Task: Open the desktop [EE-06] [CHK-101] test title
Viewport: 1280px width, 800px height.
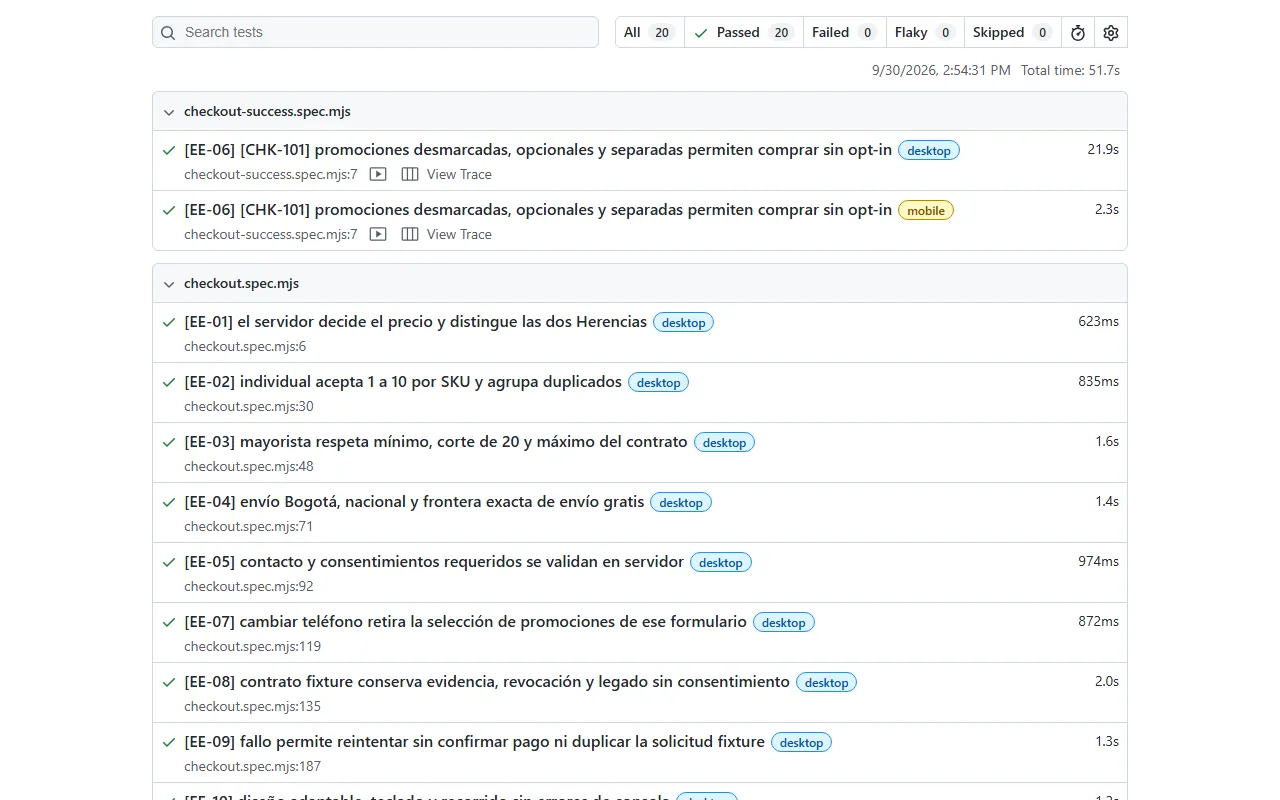Action: (x=538, y=150)
